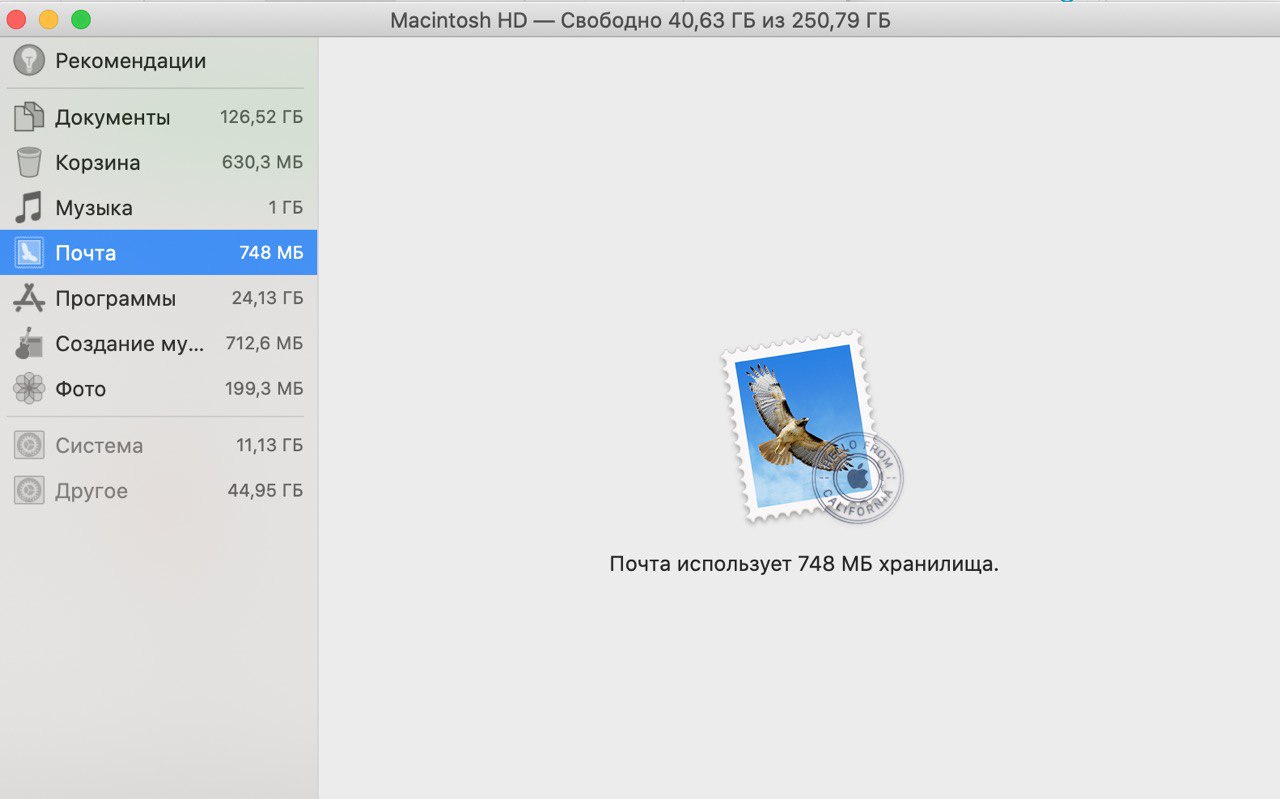This screenshot has height=799, width=1280.
Task: Click the Фото flower icon
Action: click(29, 388)
